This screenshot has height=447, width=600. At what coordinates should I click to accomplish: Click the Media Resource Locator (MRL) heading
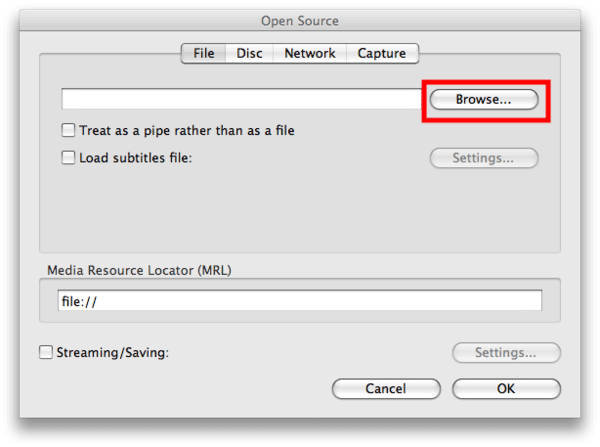[139, 271]
